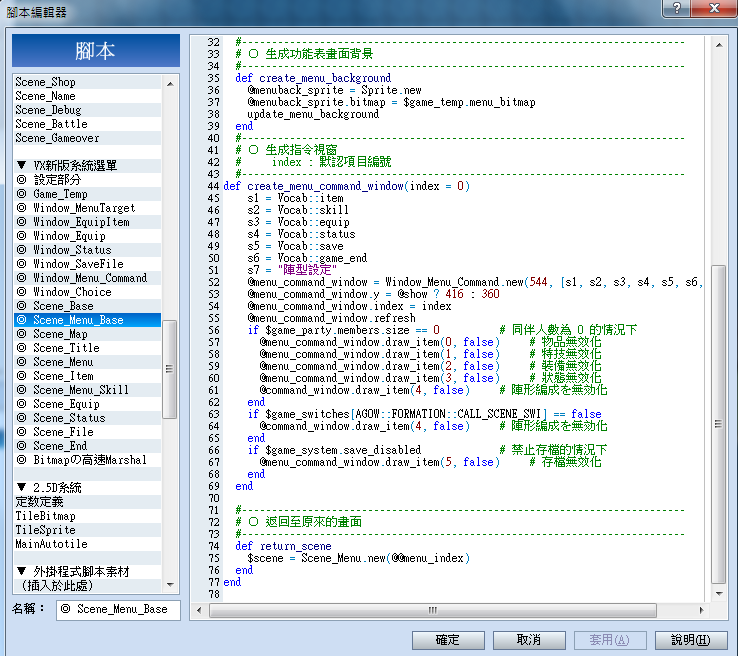Viewport: 738px width, 656px height.
Task: Select the Game_Temp script entry
Action: click(88, 194)
